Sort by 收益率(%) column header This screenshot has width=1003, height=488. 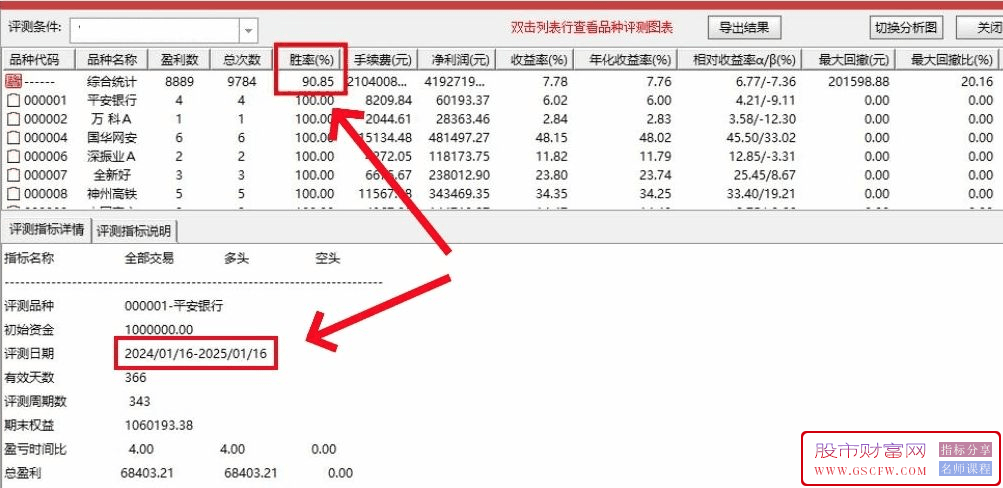pyautogui.click(x=533, y=60)
